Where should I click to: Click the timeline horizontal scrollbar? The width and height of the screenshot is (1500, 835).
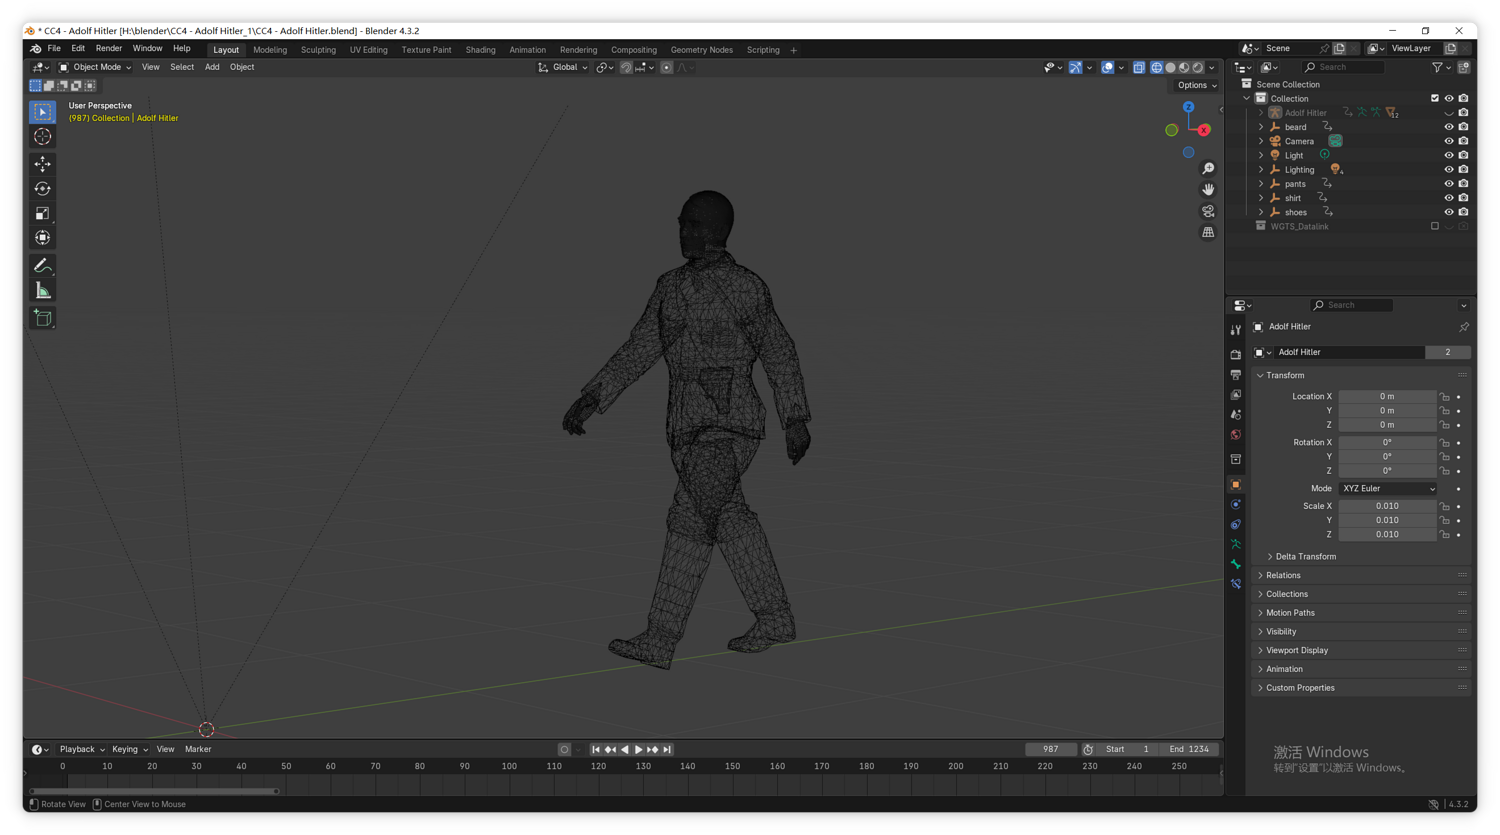(x=155, y=791)
